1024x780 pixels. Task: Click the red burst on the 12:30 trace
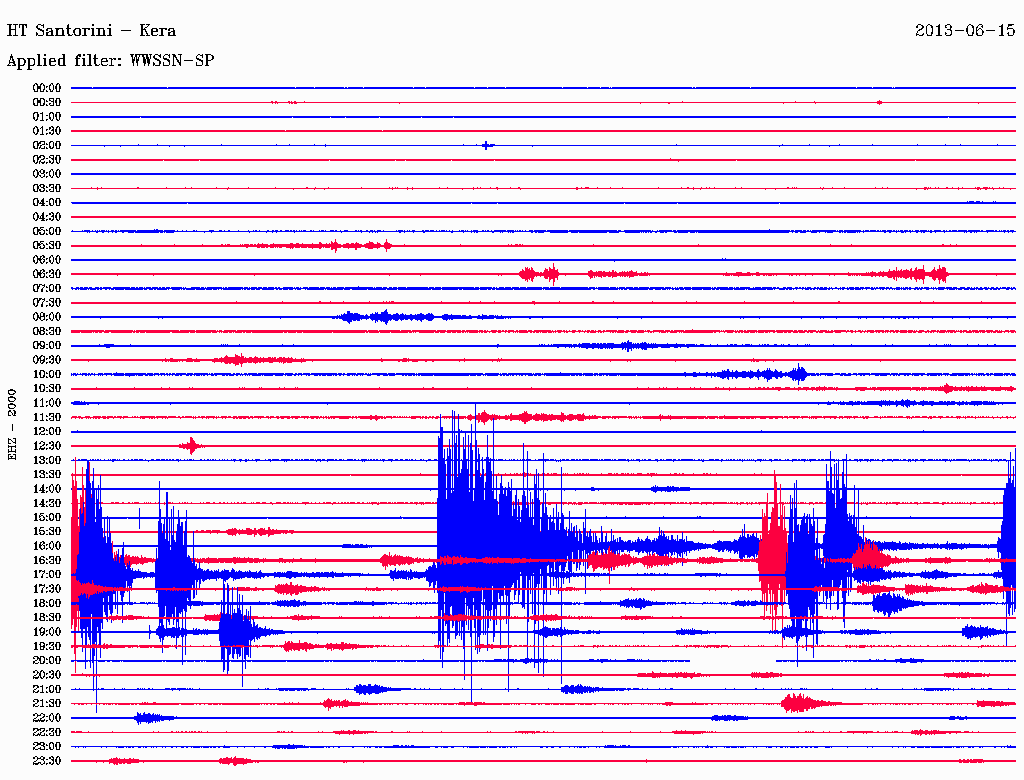click(191, 446)
